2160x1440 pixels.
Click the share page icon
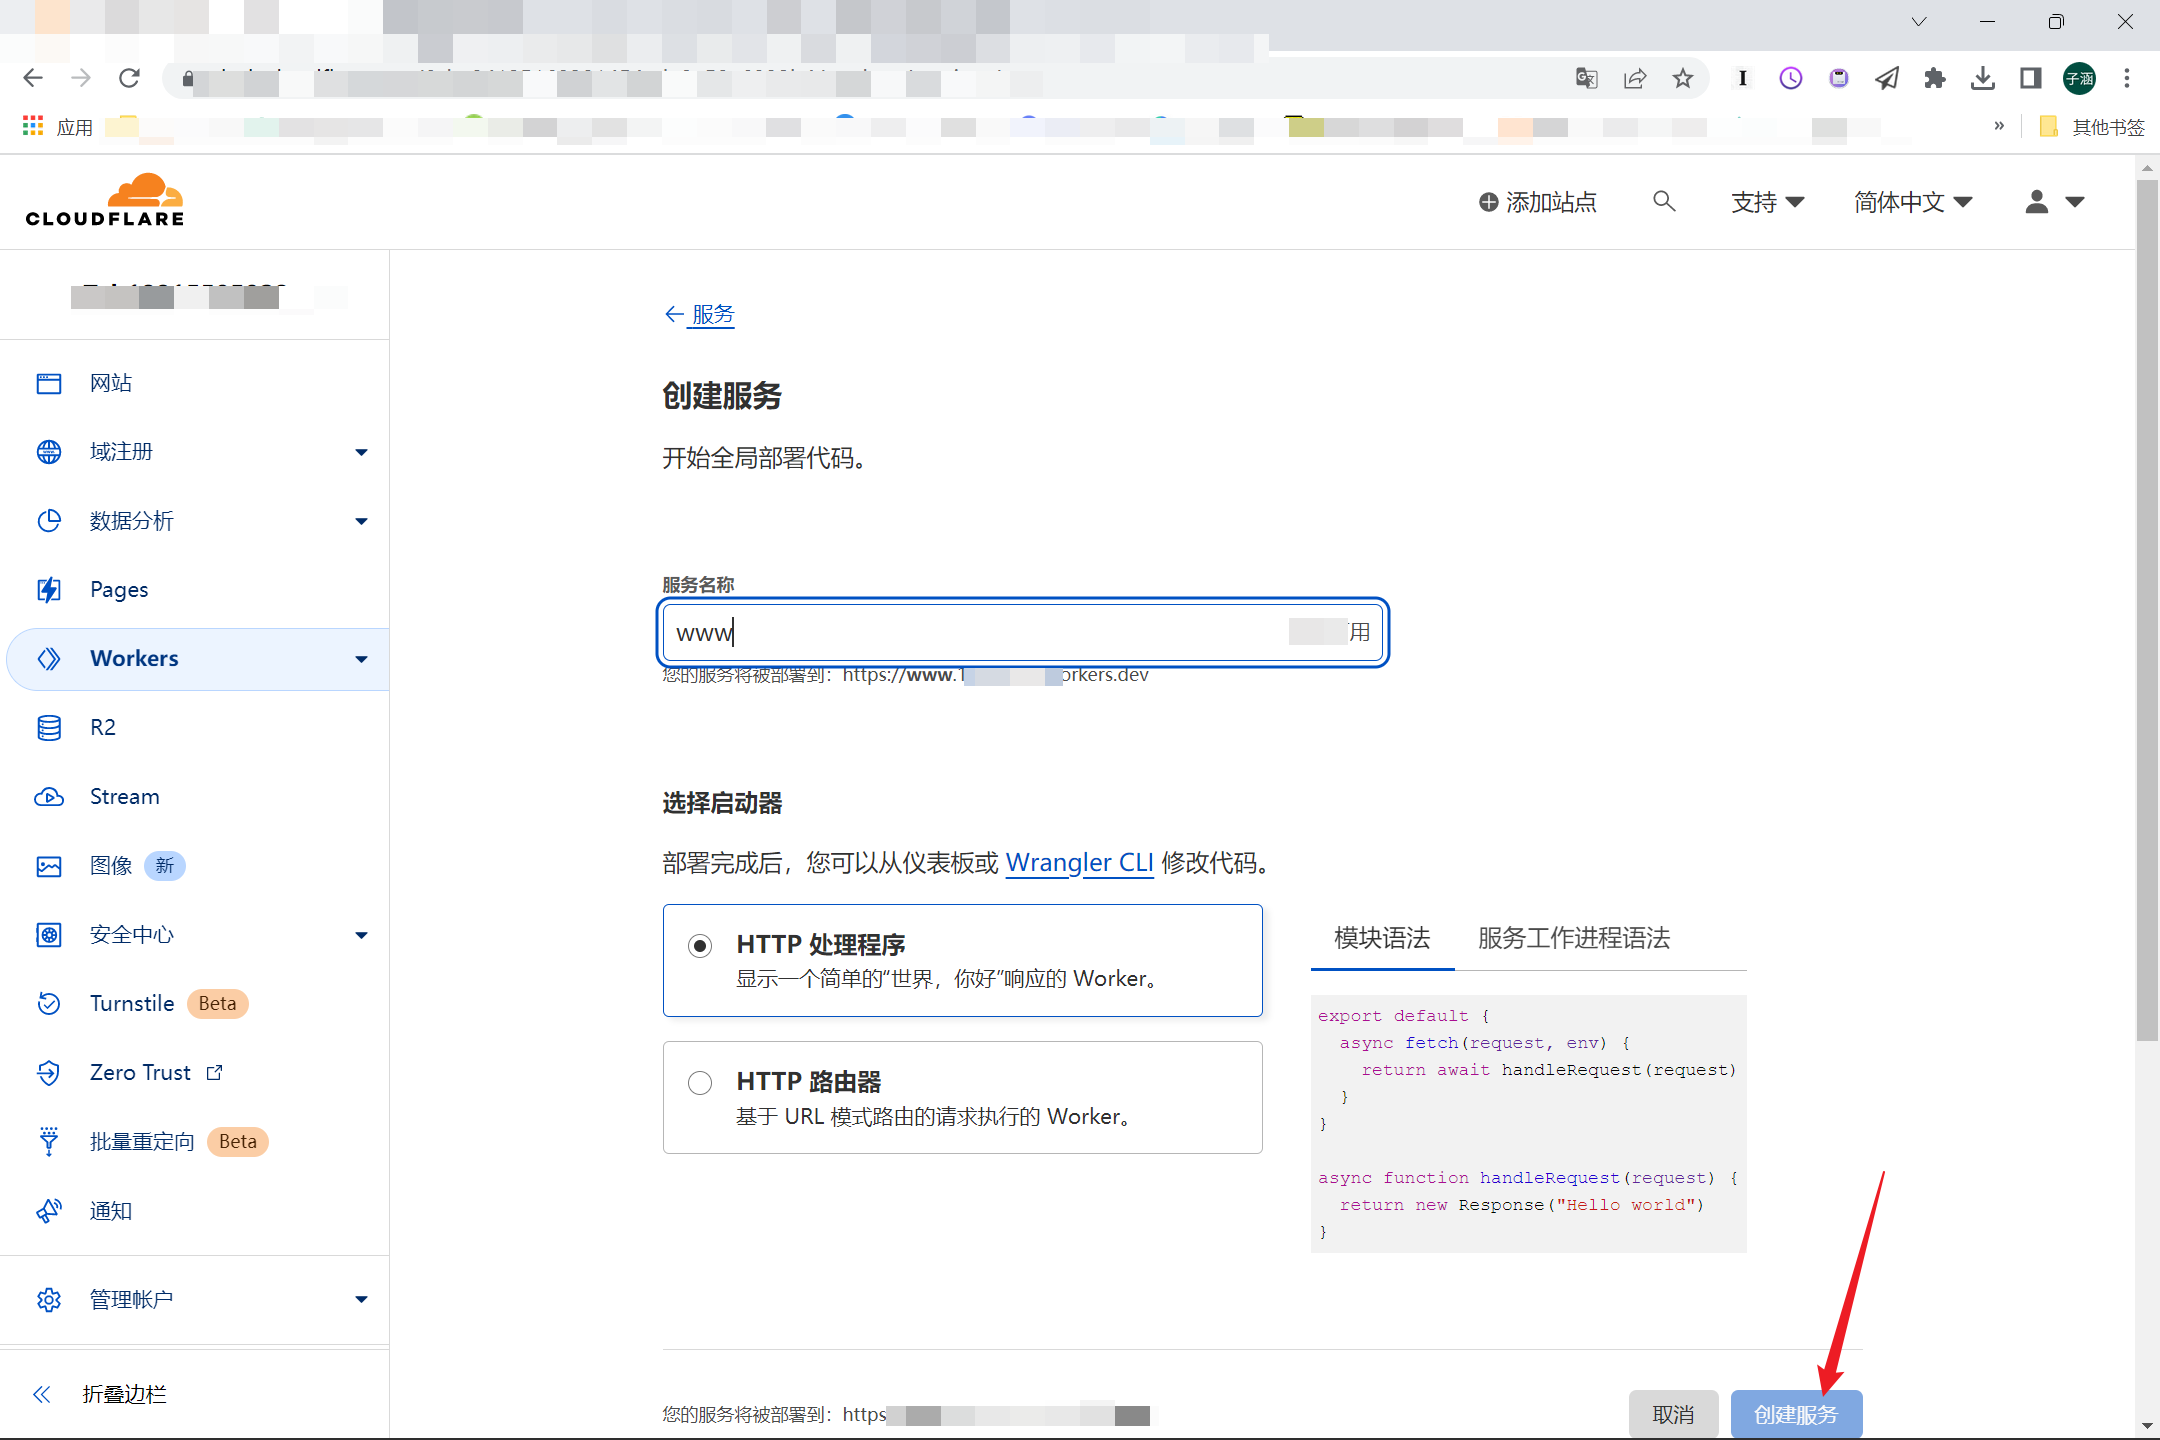tap(1635, 78)
